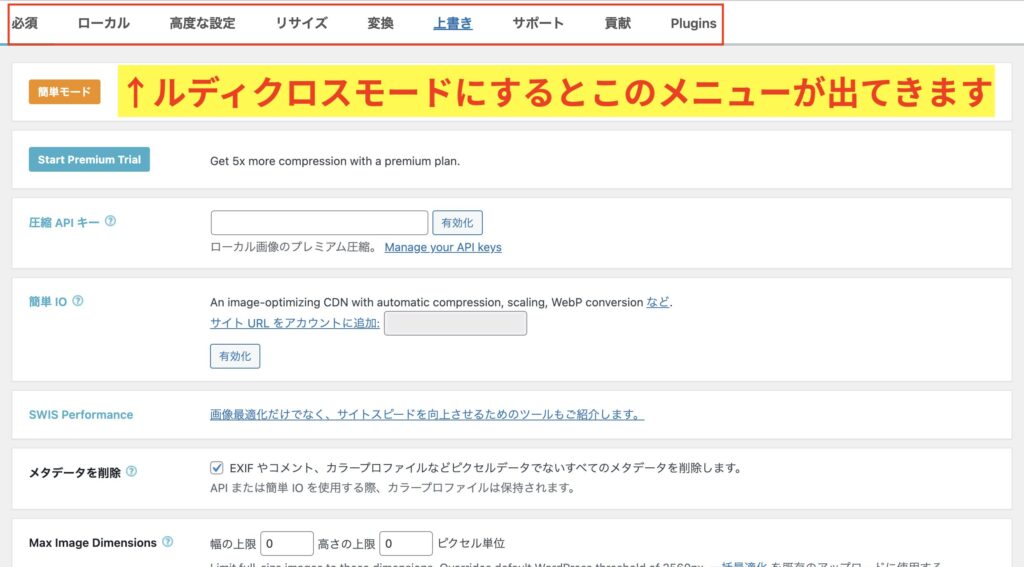Open help icon next to メタデータを削除
This screenshot has width=1024, height=567.
[x=132, y=472]
